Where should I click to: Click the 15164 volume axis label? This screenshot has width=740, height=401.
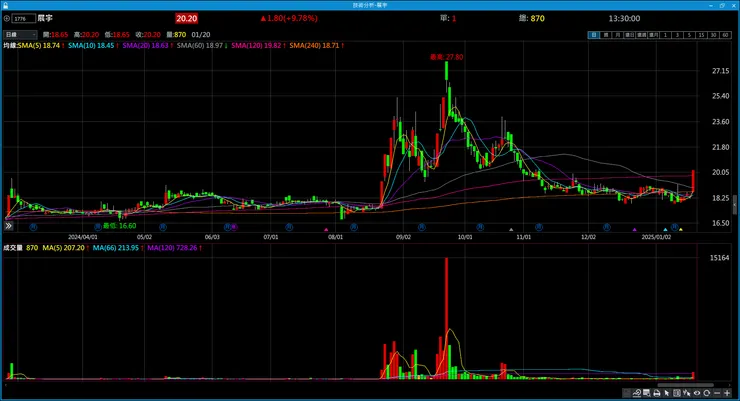720,258
